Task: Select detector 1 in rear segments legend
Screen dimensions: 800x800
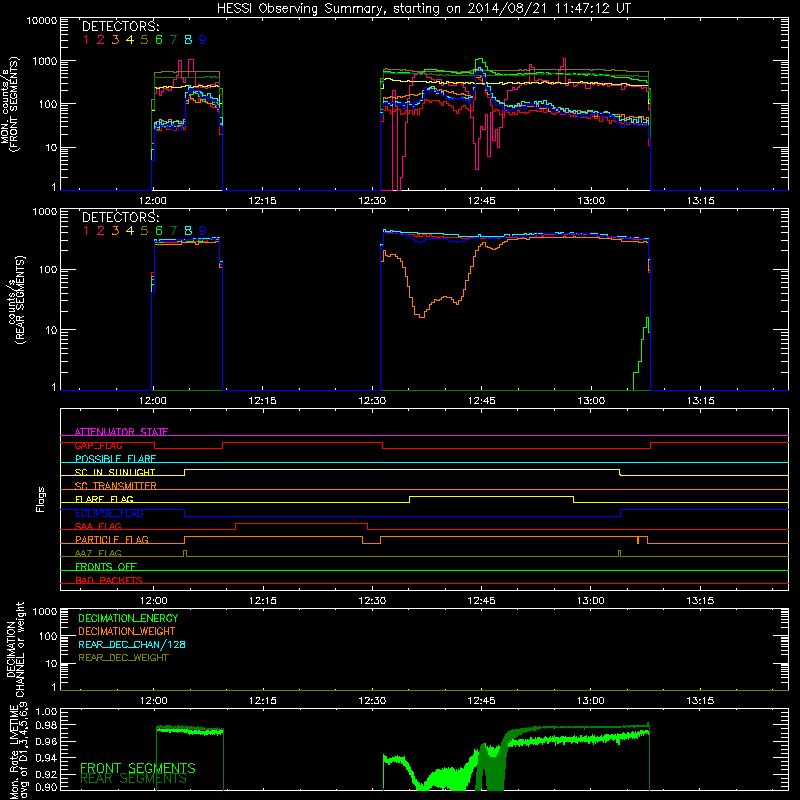Action: tap(86, 231)
